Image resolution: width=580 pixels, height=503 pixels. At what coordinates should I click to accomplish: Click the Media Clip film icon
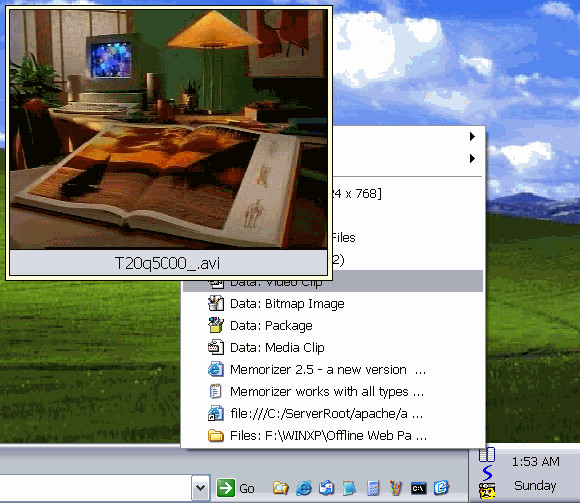coord(216,347)
